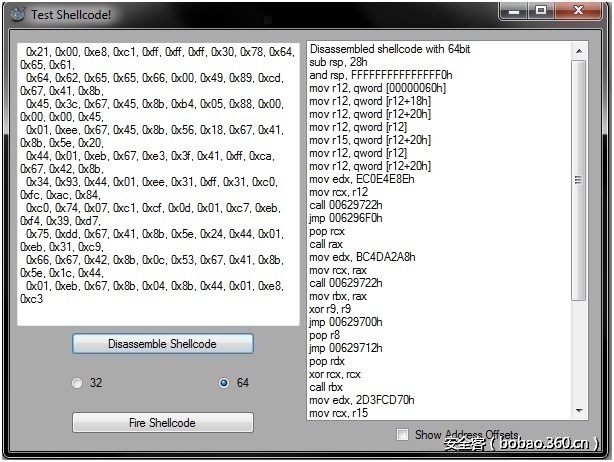
Task: Close the Test Shellcode window
Action: click(580, 11)
